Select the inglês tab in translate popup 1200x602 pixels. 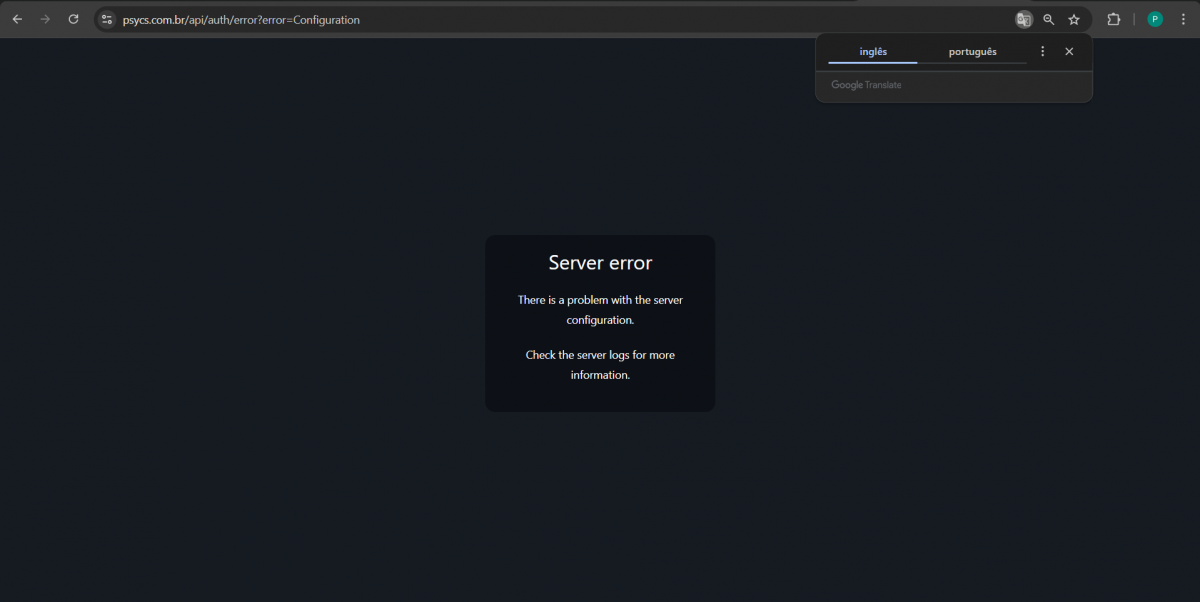click(873, 52)
